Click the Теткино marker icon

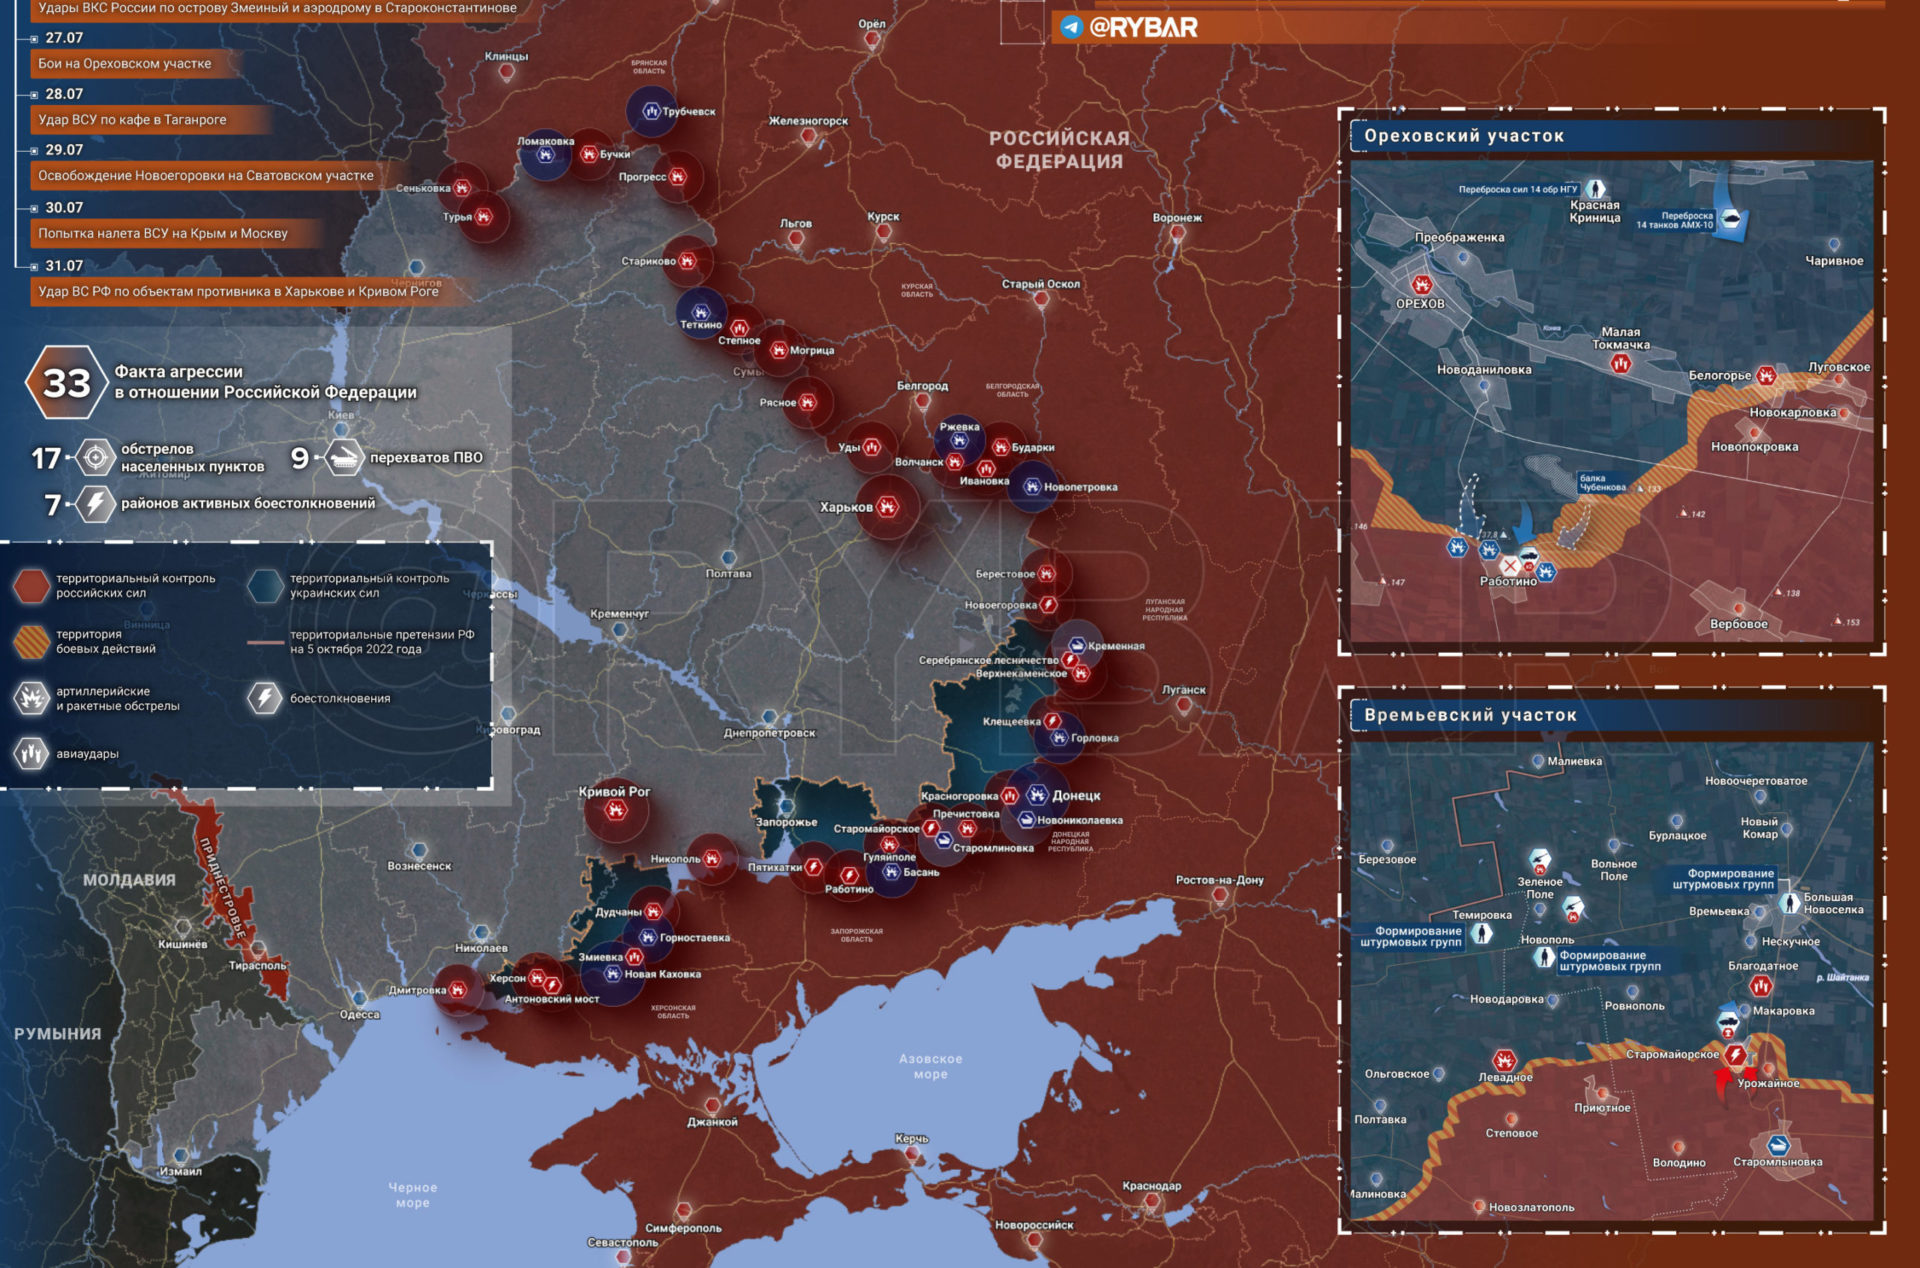701,311
